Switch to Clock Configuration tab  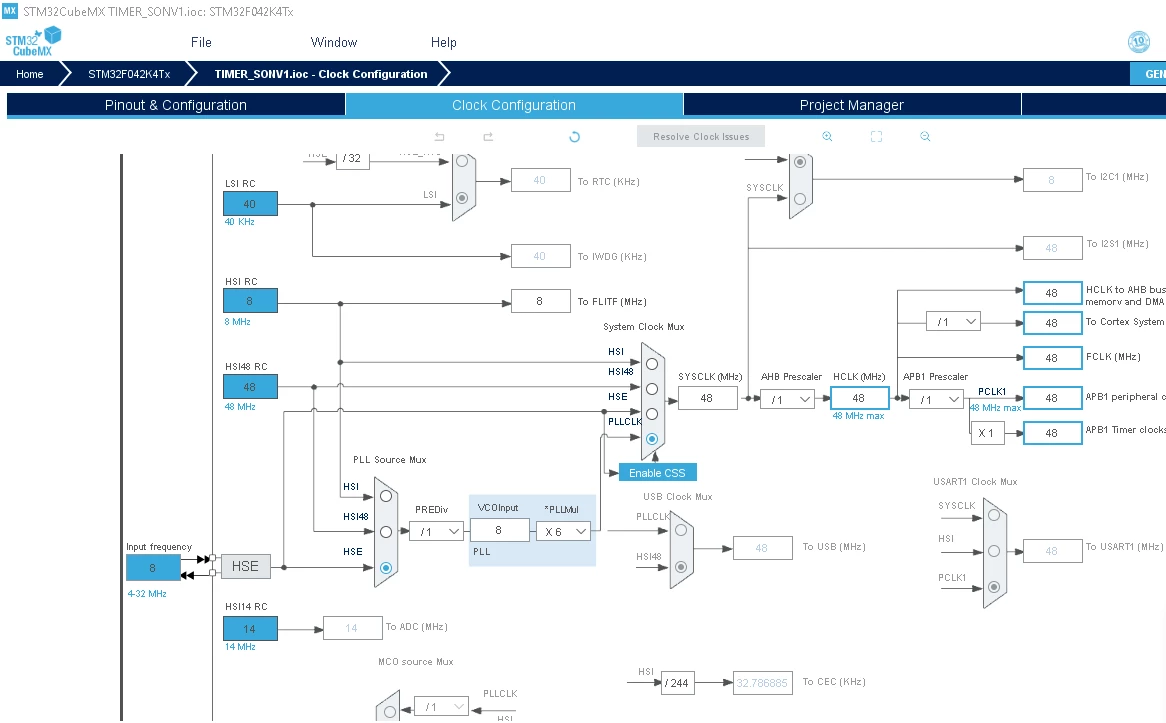tap(514, 105)
